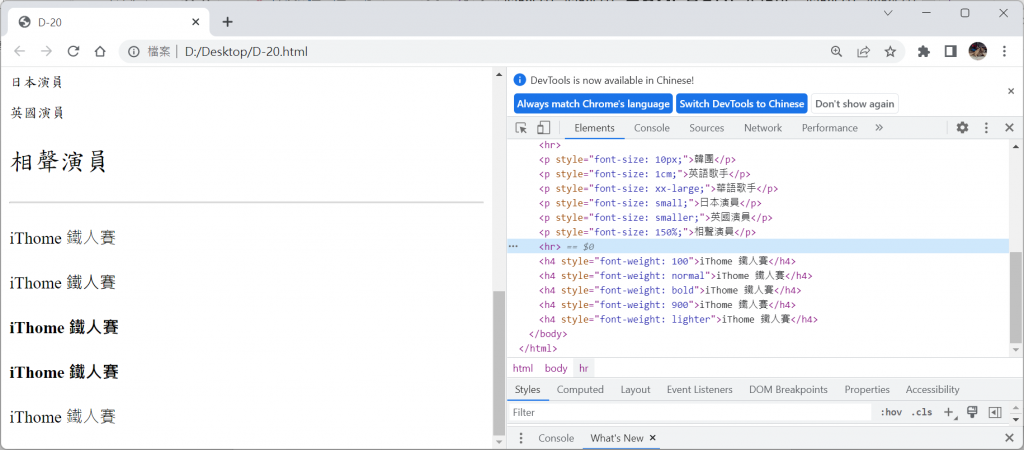The image size is (1024, 450).
Task: Toggle rendering emulations paintbrush icon
Action: (972, 412)
